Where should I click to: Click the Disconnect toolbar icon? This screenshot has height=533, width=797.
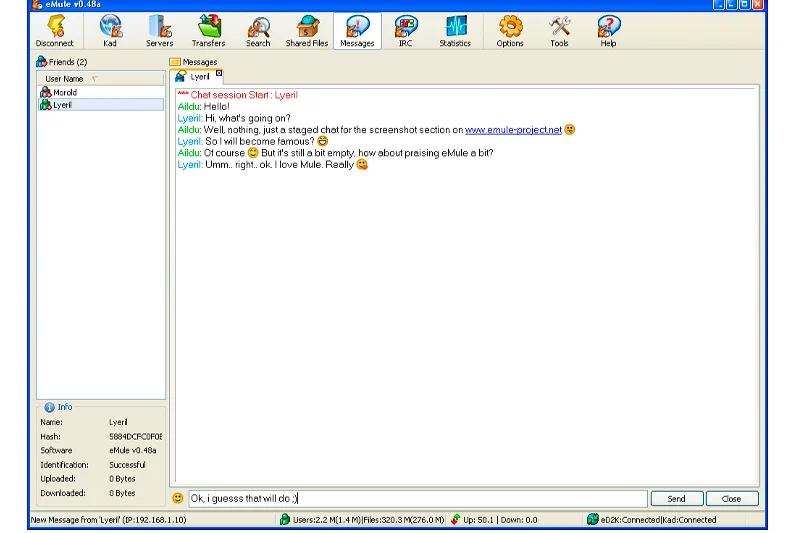coord(55,31)
